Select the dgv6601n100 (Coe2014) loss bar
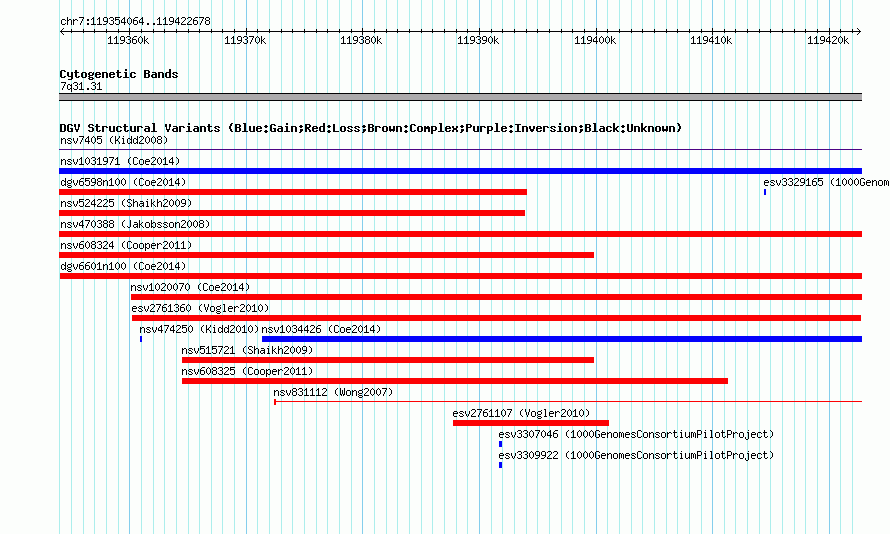This screenshot has width=890, height=534. pyautogui.click(x=460, y=276)
